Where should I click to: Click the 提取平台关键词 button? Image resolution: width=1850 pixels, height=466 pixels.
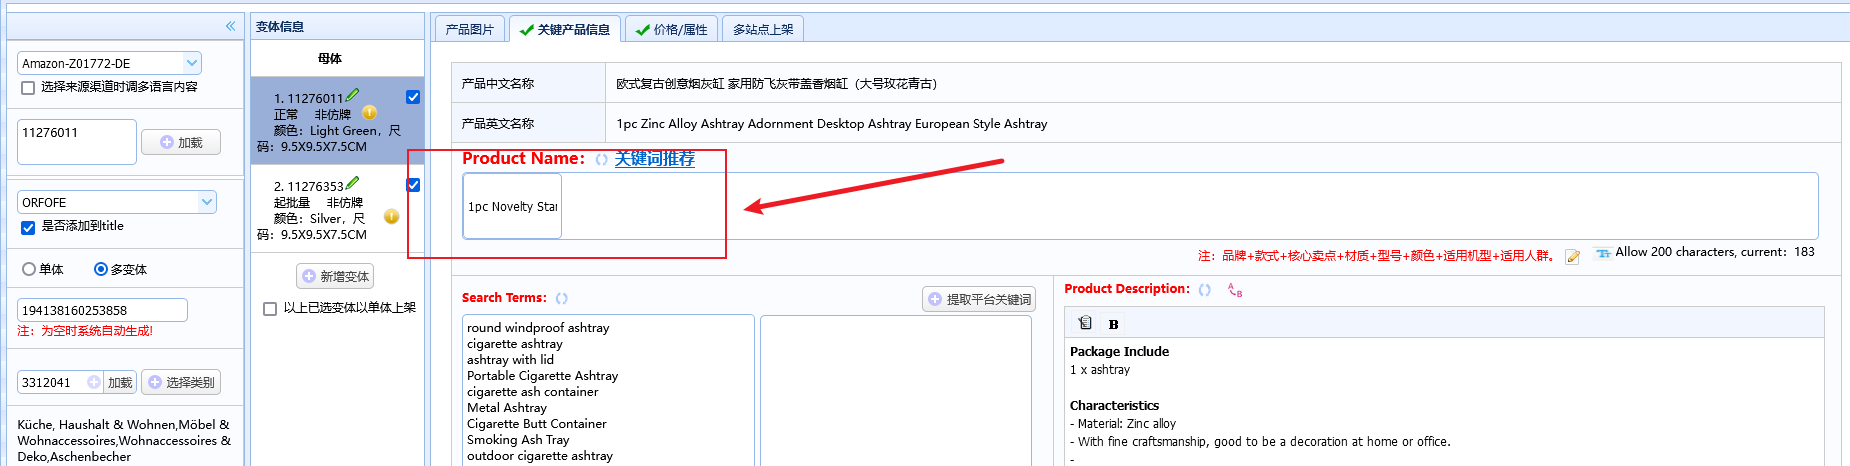pyautogui.click(x=979, y=299)
